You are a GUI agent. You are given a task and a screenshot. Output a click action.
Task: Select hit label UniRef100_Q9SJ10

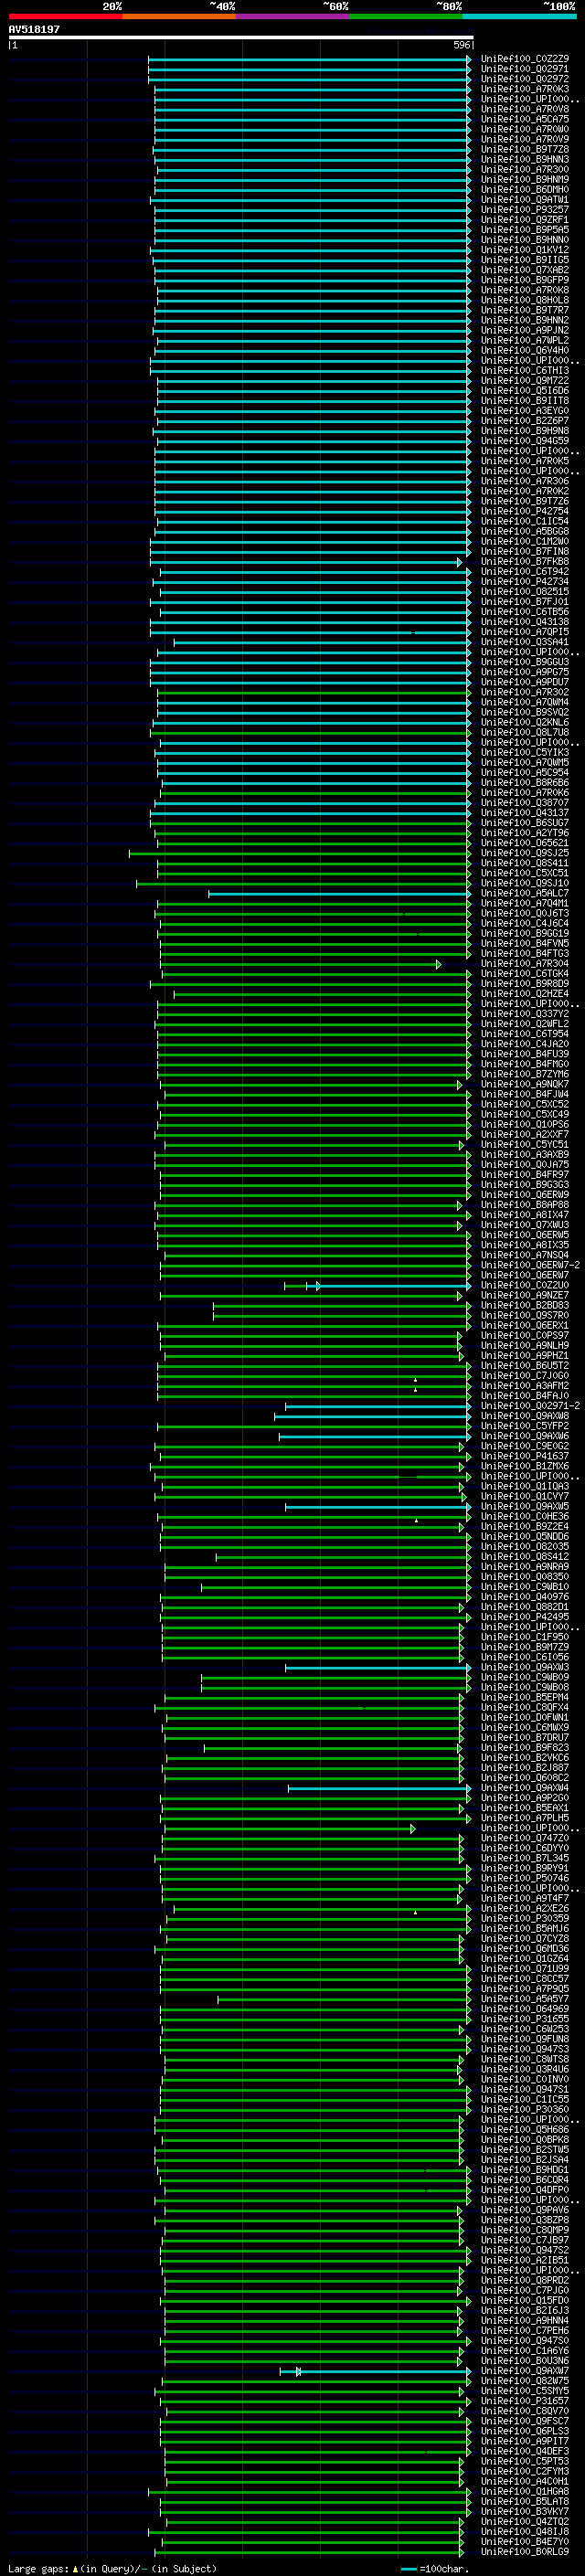(525, 883)
